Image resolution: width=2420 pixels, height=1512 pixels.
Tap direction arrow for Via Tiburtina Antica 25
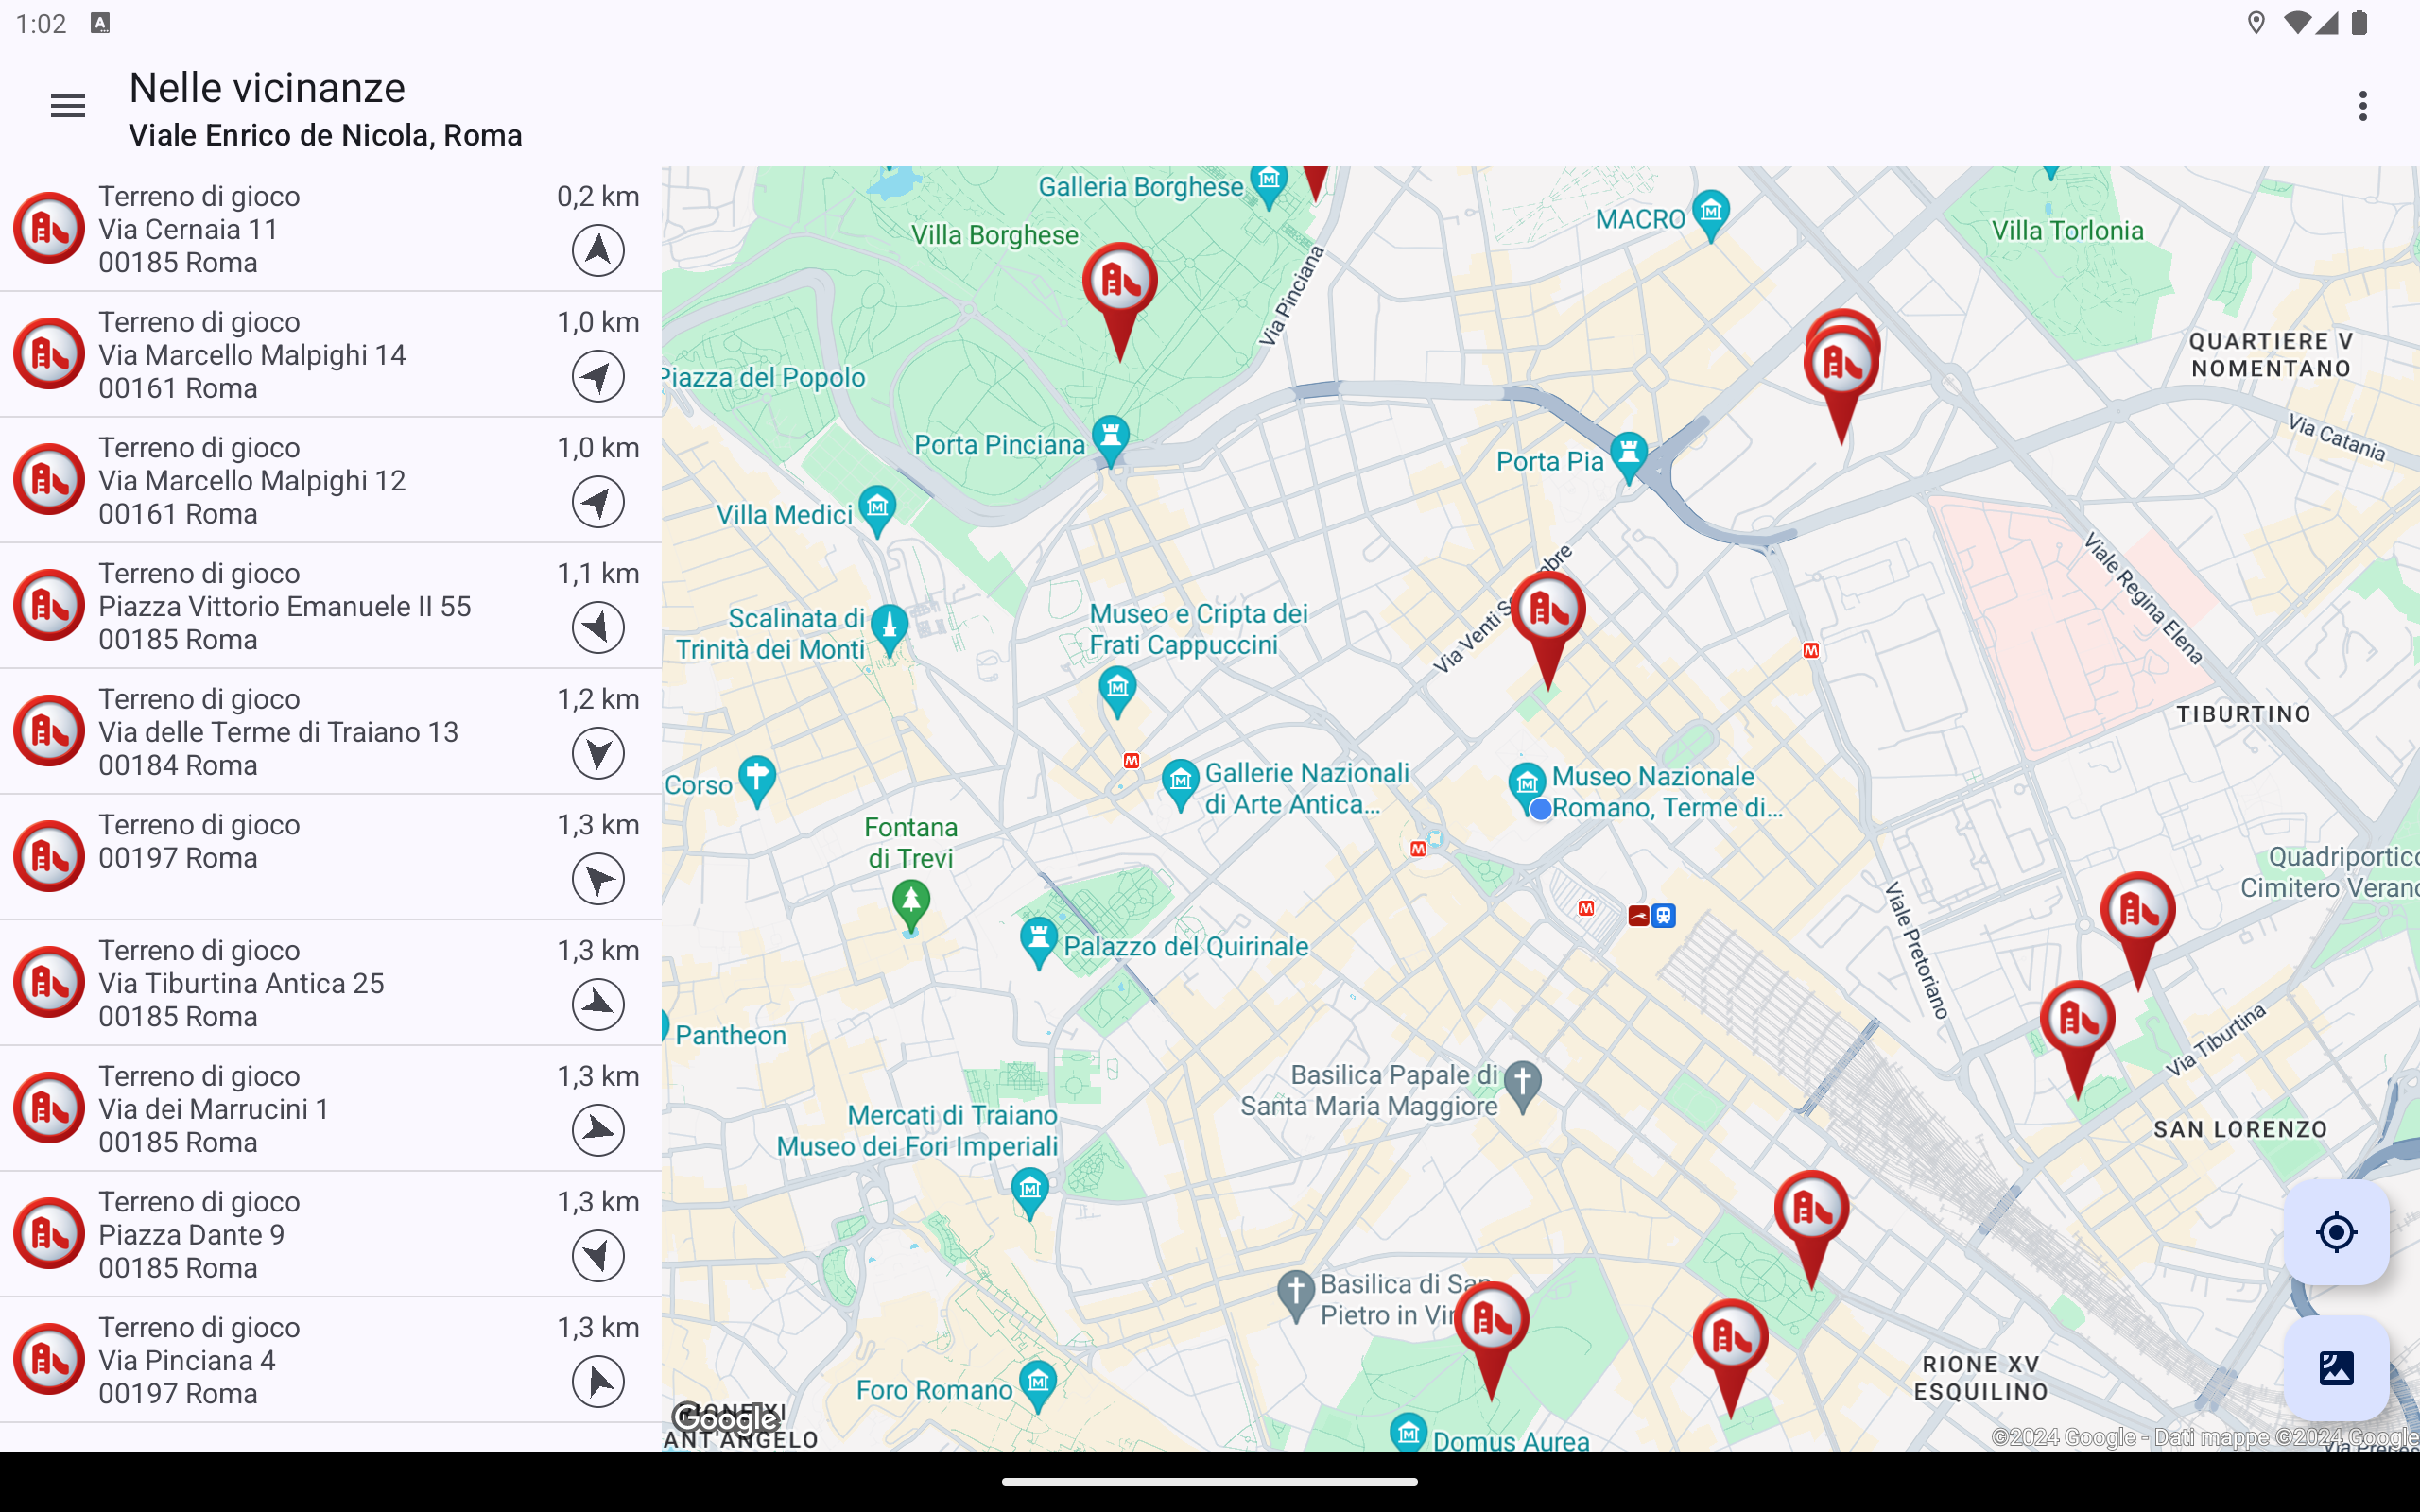(598, 1005)
